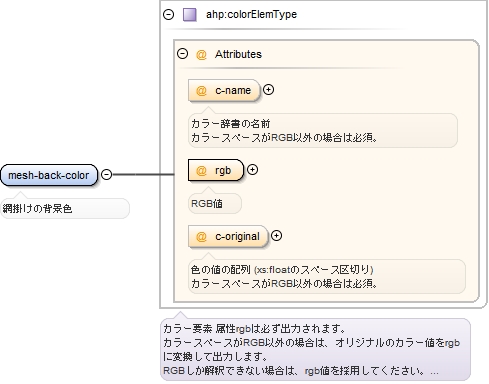Click the RGB値 annotation bubble
This screenshot has height=384, width=489.
(215, 203)
